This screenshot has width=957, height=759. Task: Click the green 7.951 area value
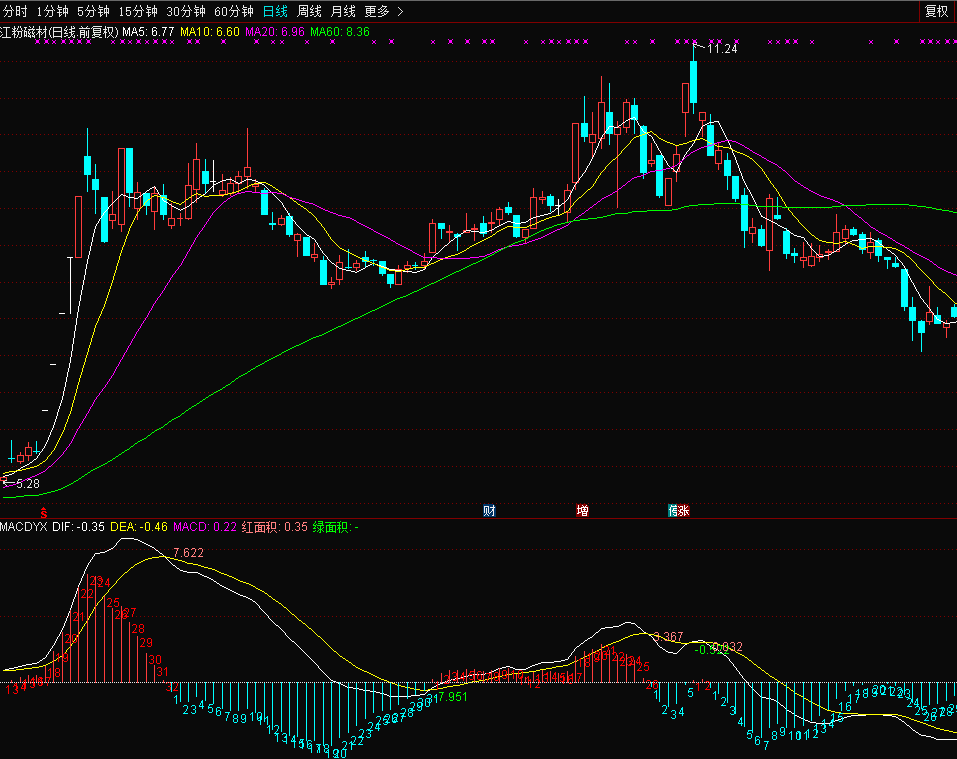(453, 697)
